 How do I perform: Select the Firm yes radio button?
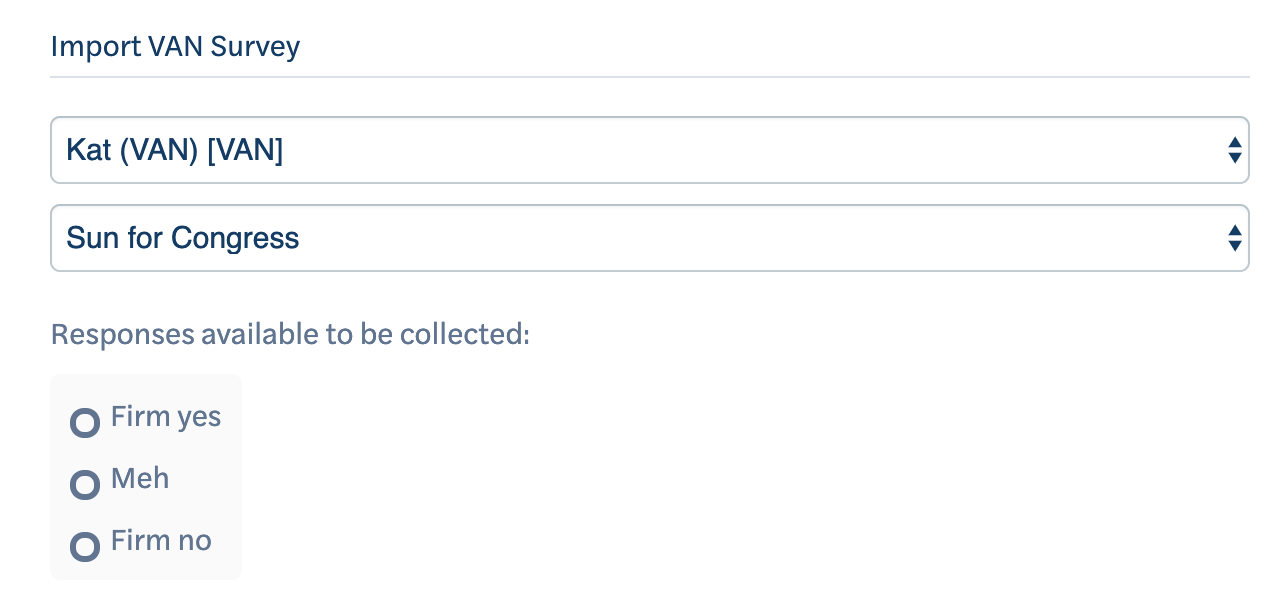(x=85, y=423)
